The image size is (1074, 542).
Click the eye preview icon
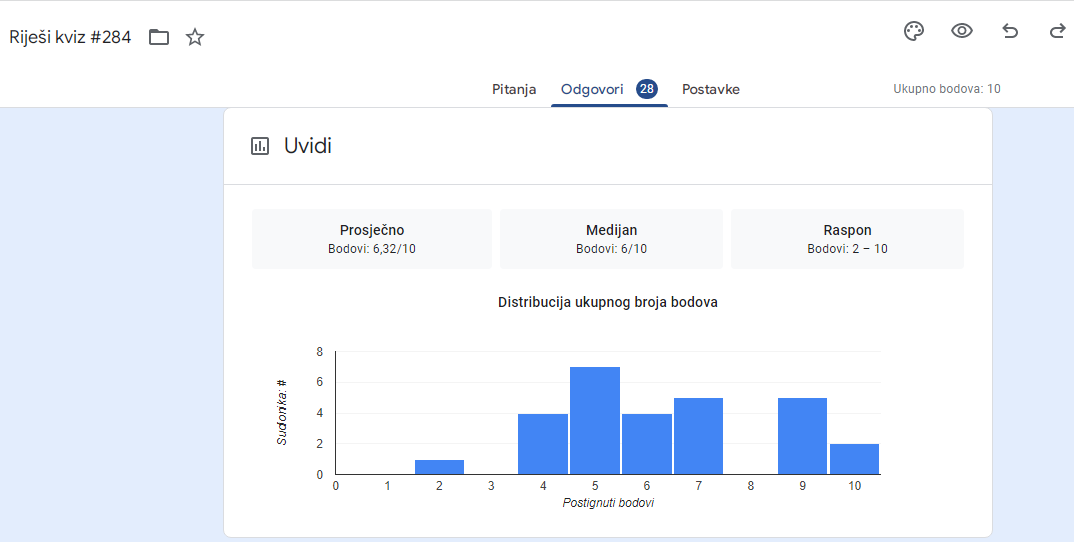pyautogui.click(x=962, y=31)
